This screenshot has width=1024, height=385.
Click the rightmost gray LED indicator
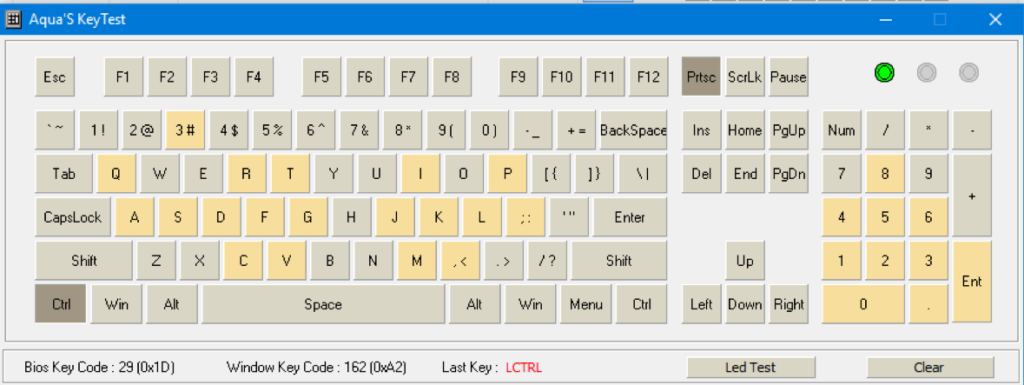click(x=968, y=72)
